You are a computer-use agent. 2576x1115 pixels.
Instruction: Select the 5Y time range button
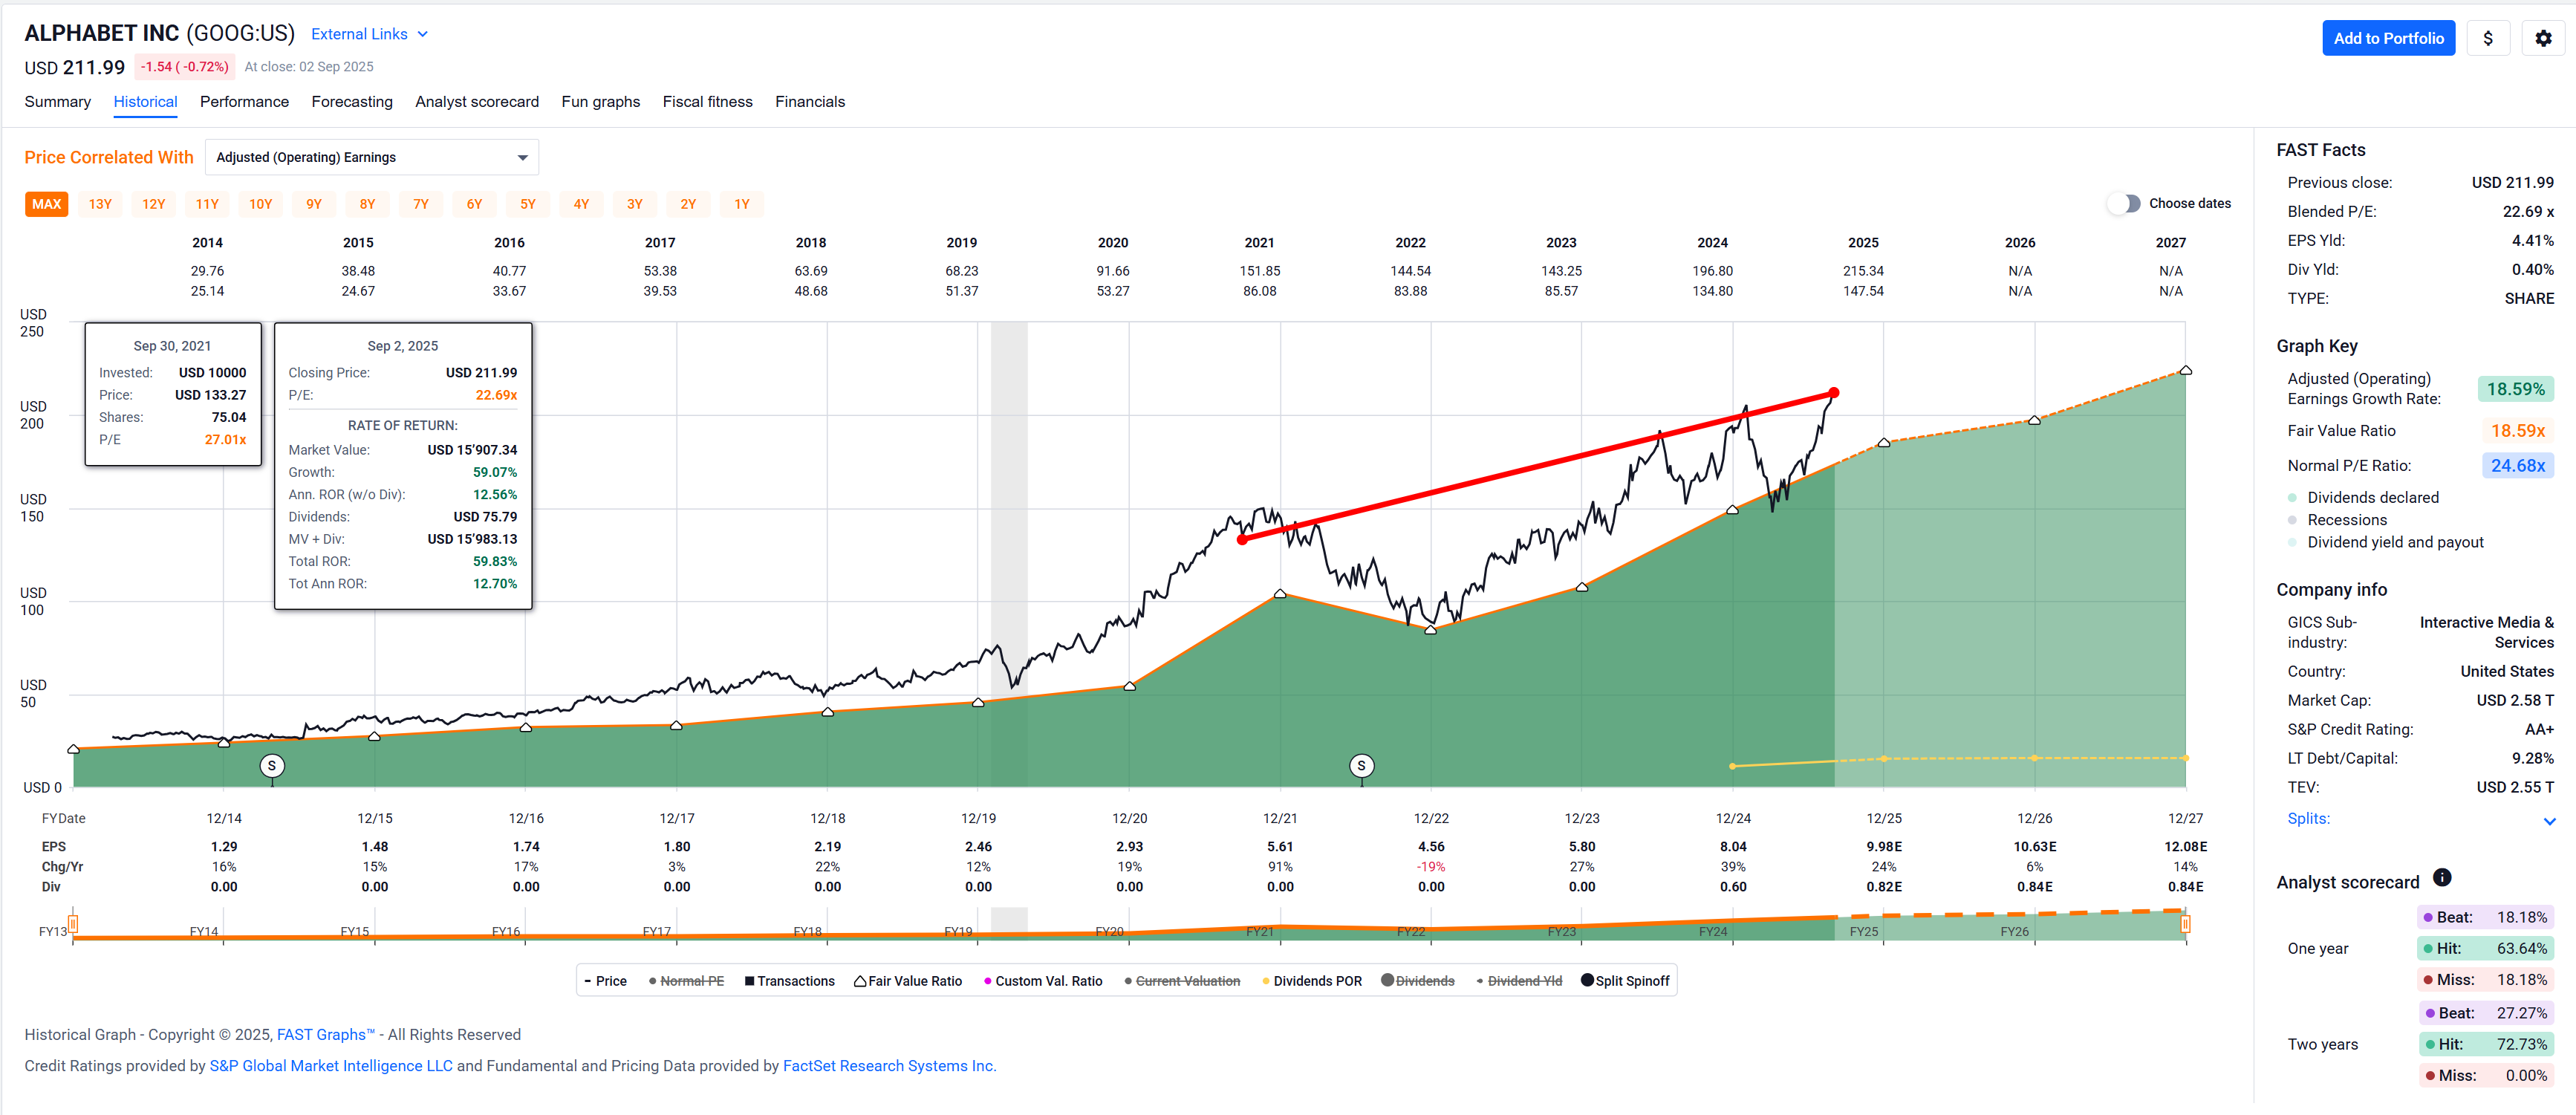tap(527, 204)
